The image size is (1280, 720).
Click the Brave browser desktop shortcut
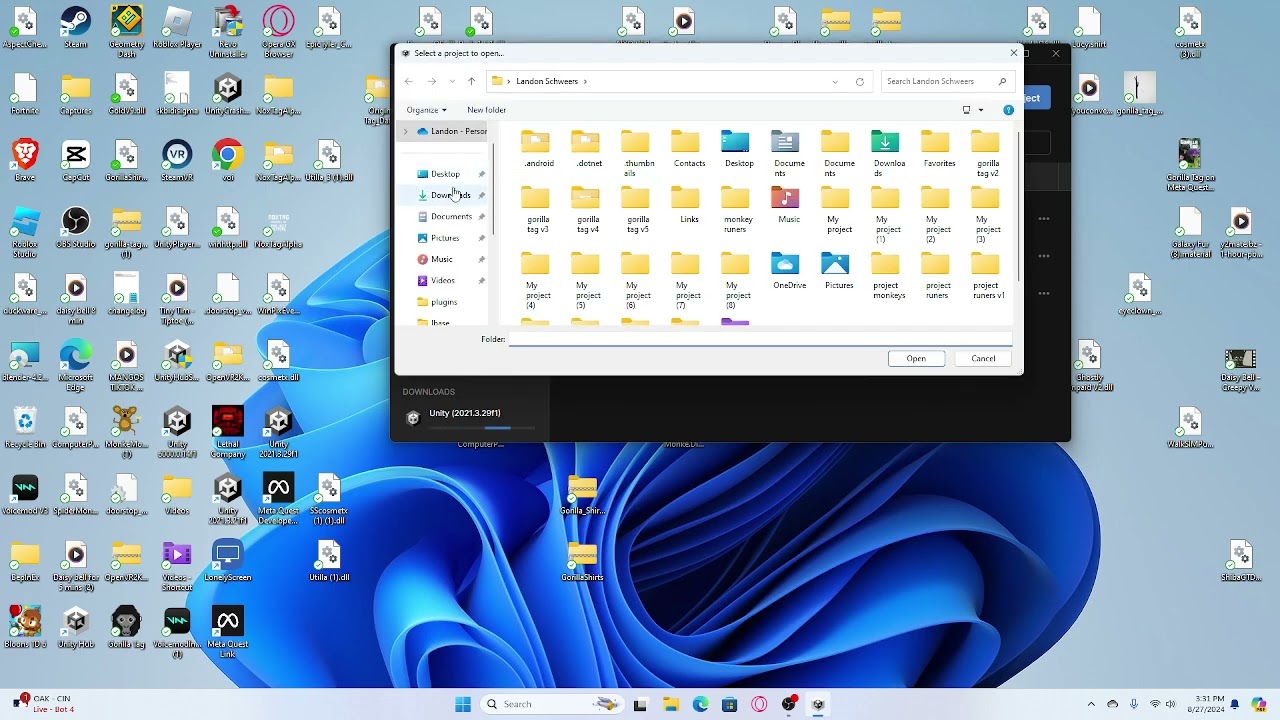click(24, 161)
